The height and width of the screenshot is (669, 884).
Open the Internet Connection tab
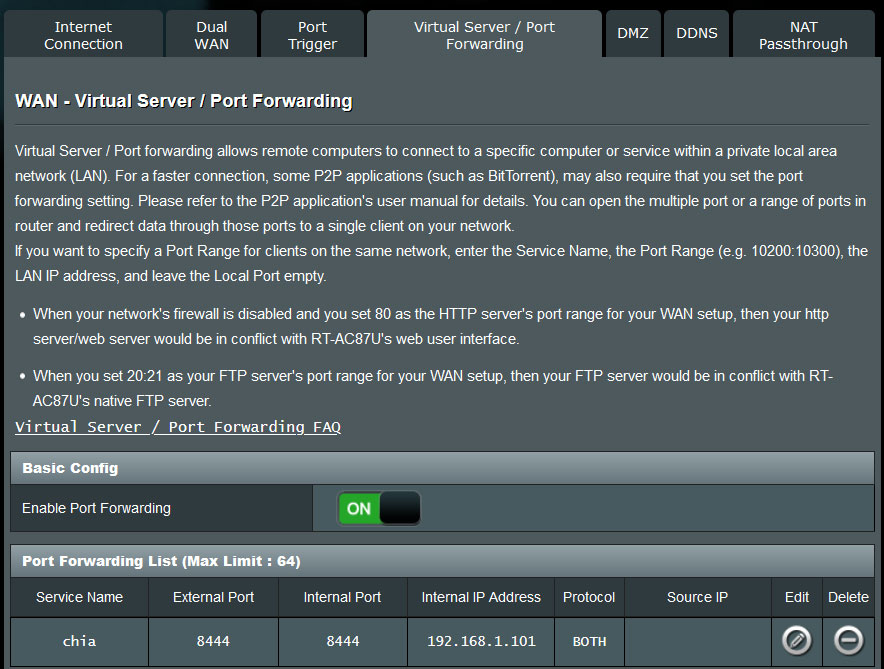click(x=83, y=35)
